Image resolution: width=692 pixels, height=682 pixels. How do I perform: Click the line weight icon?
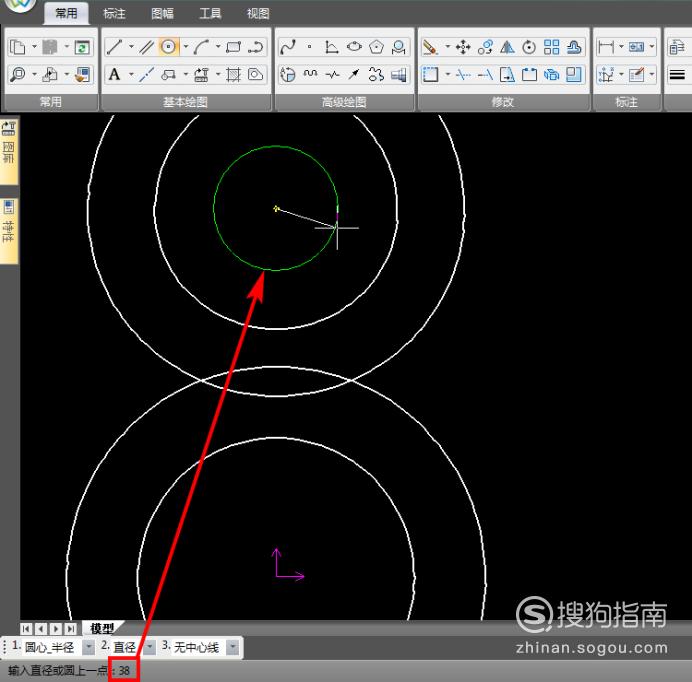pyautogui.click(x=677, y=74)
